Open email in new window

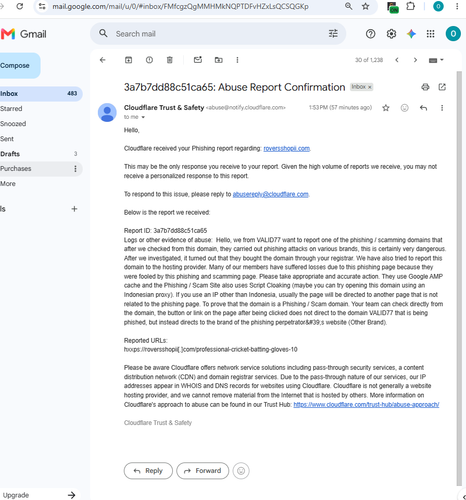click(x=442, y=87)
